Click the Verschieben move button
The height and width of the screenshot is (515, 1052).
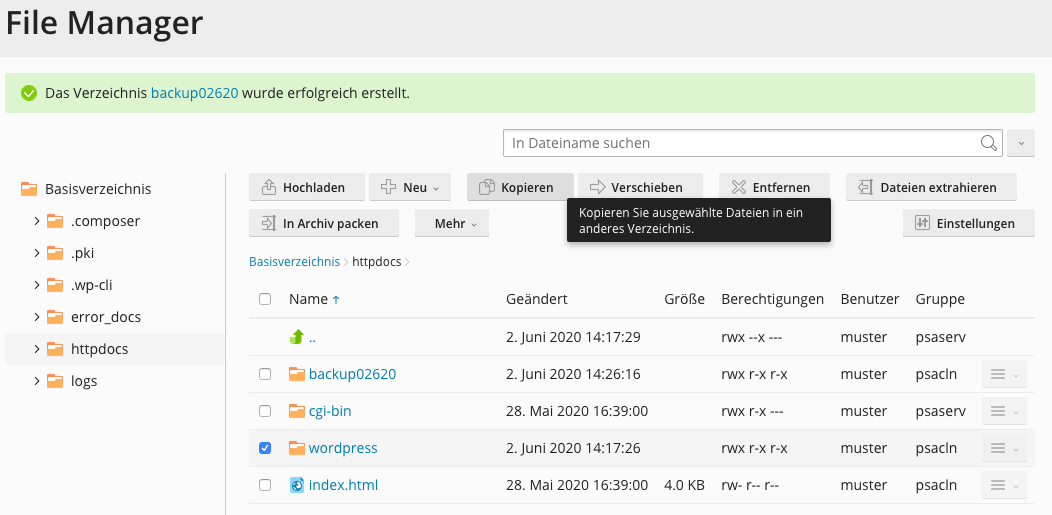coord(640,187)
